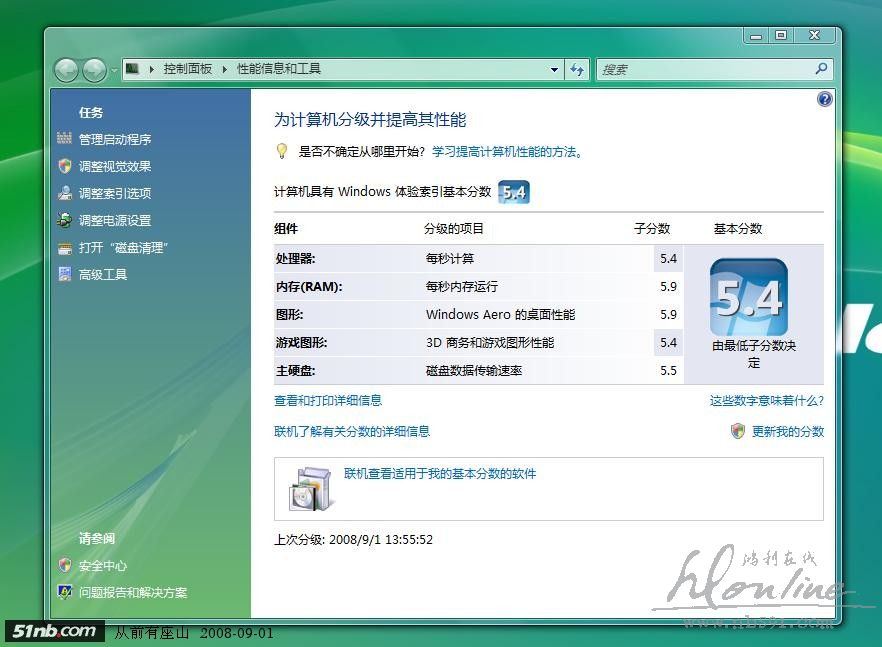The height and width of the screenshot is (647, 882).
Task: Select 调整电源设置 from the sidebar
Action: pos(115,221)
